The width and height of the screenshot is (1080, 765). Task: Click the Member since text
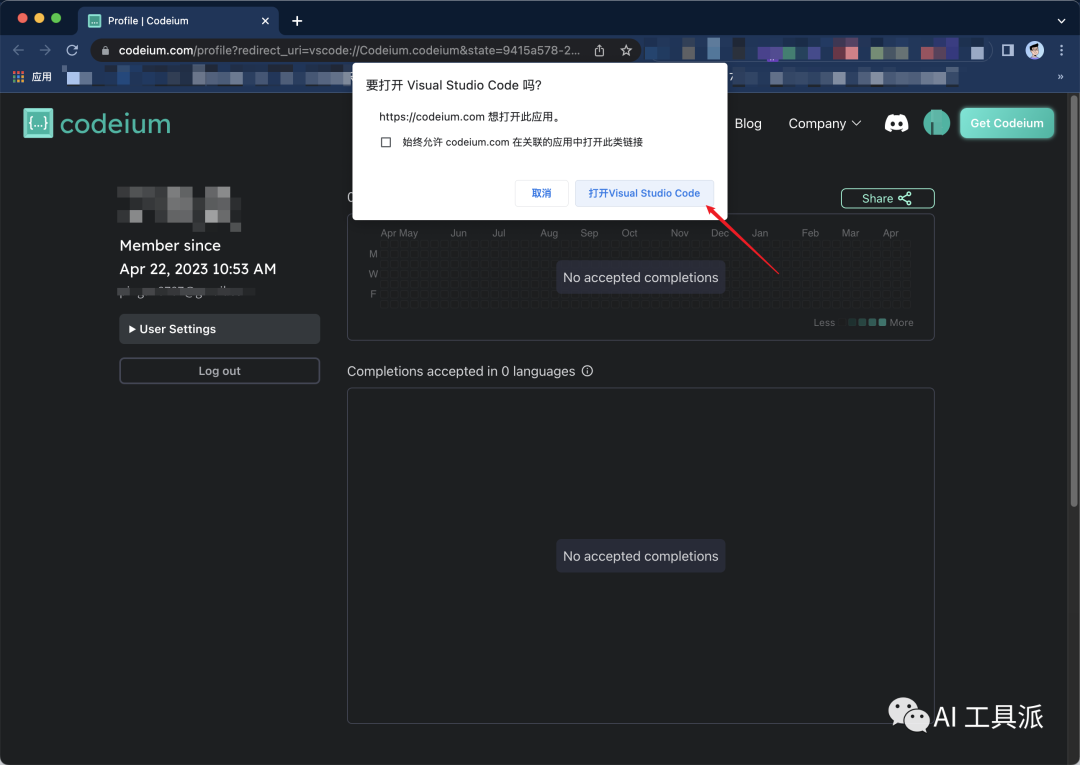[x=170, y=245]
